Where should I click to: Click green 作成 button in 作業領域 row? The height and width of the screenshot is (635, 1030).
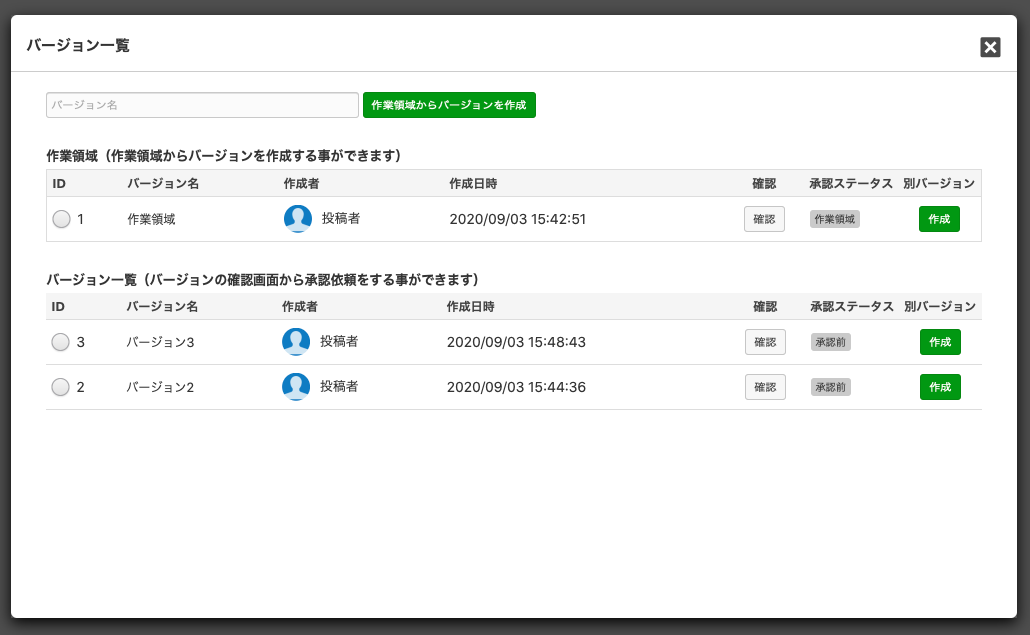(939, 219)
